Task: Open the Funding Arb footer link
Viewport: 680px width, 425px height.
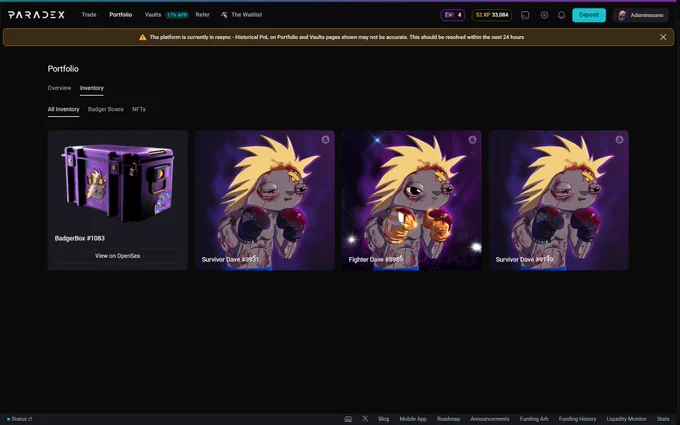Action: [x=534, y=419]
